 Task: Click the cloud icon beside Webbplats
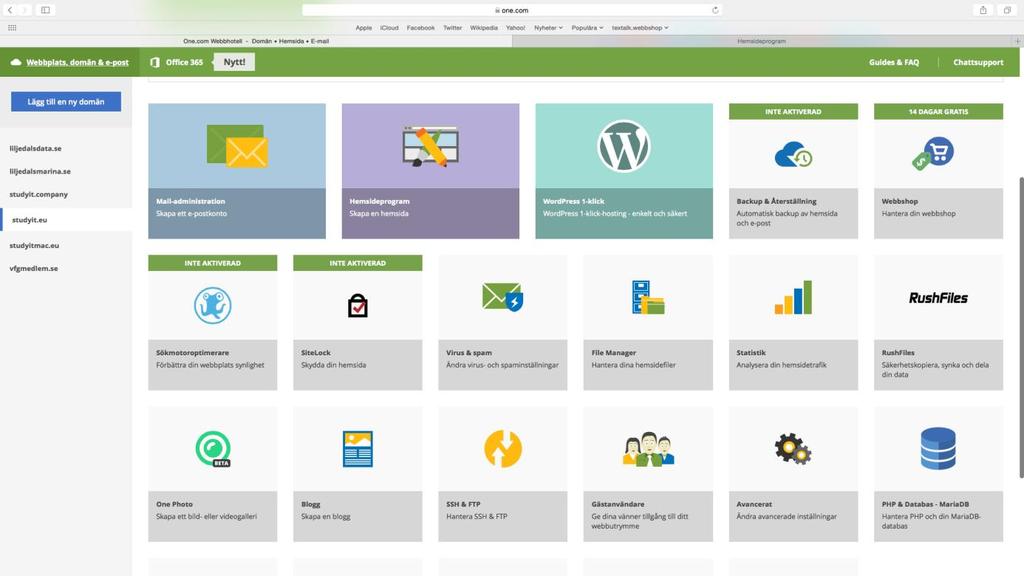(x=16, y=62)
